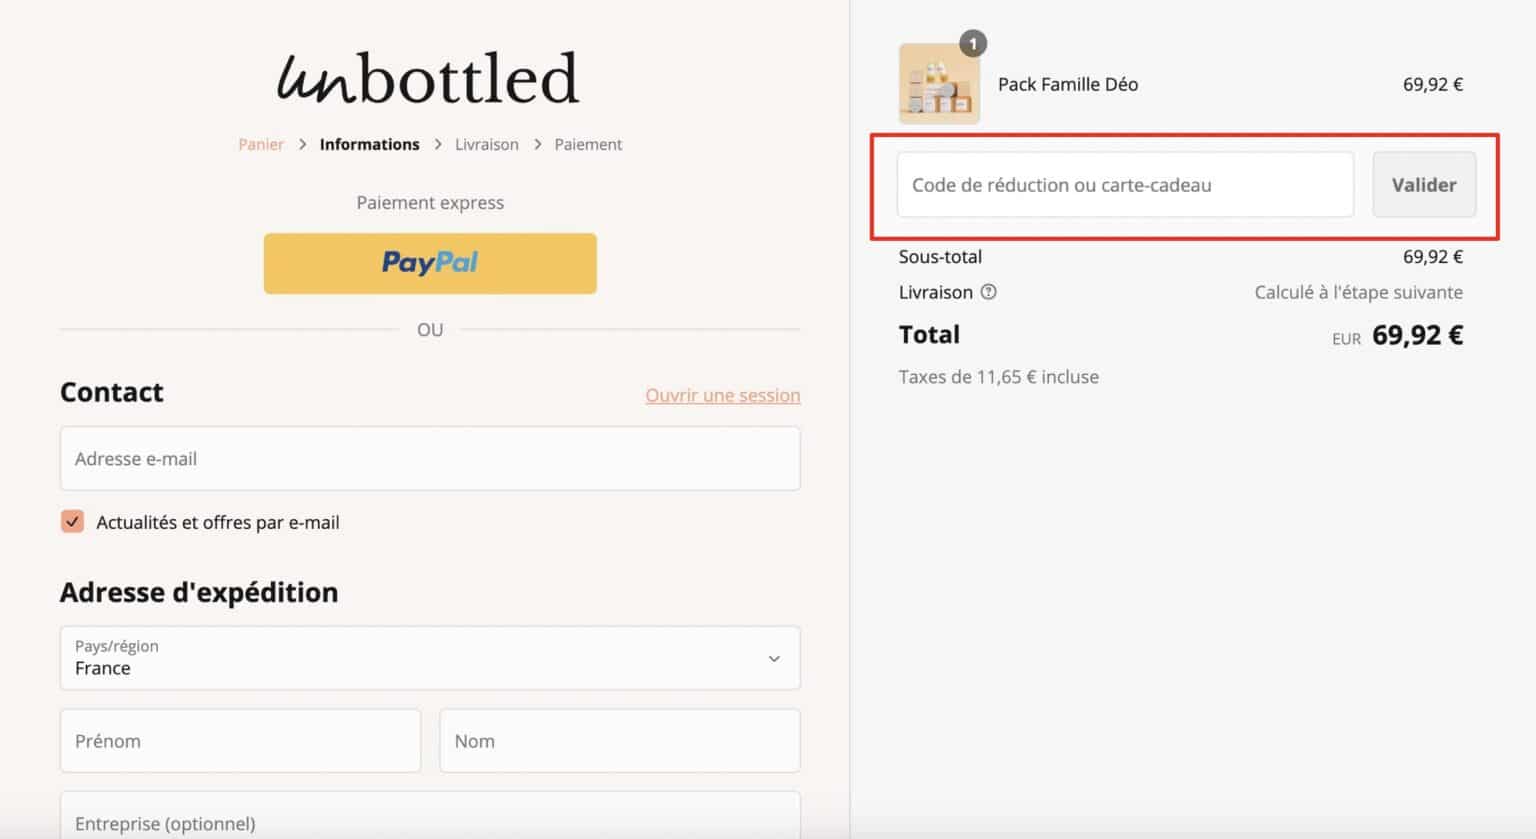Click the Valider discount button
1536x839 pixels.
pos(1424,185)
